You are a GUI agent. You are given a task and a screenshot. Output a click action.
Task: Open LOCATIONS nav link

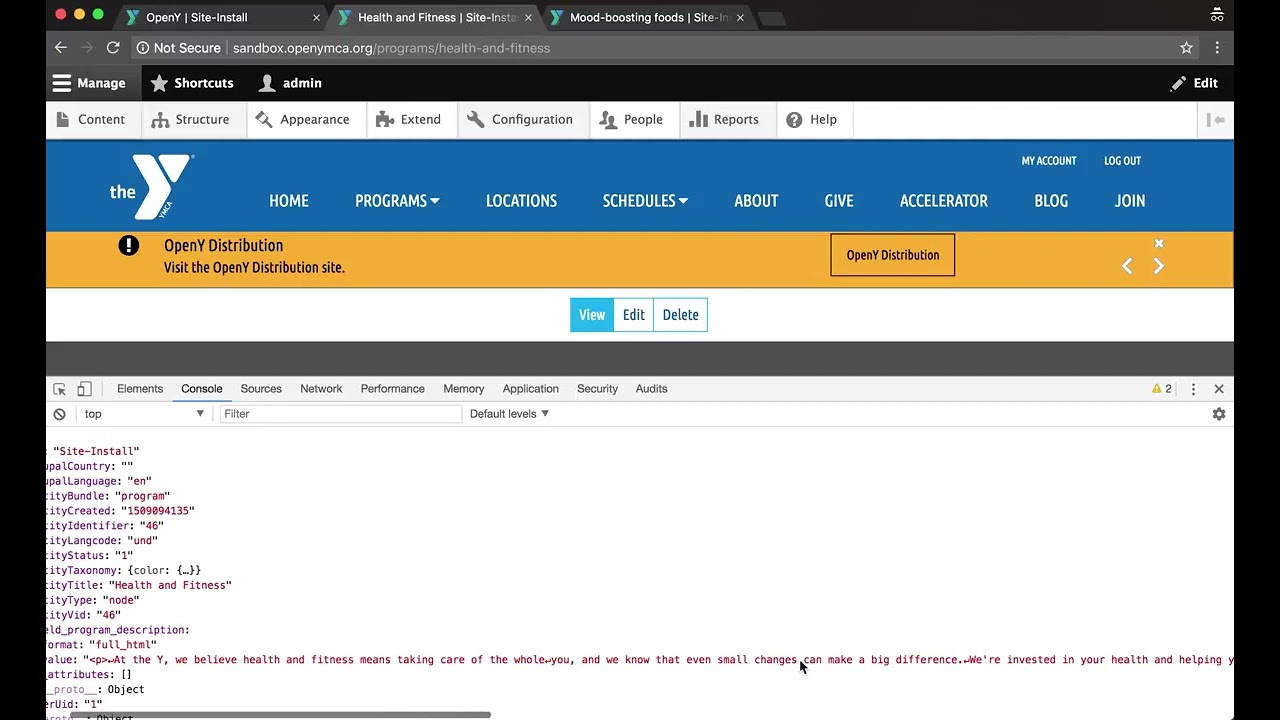pos(521,200)
